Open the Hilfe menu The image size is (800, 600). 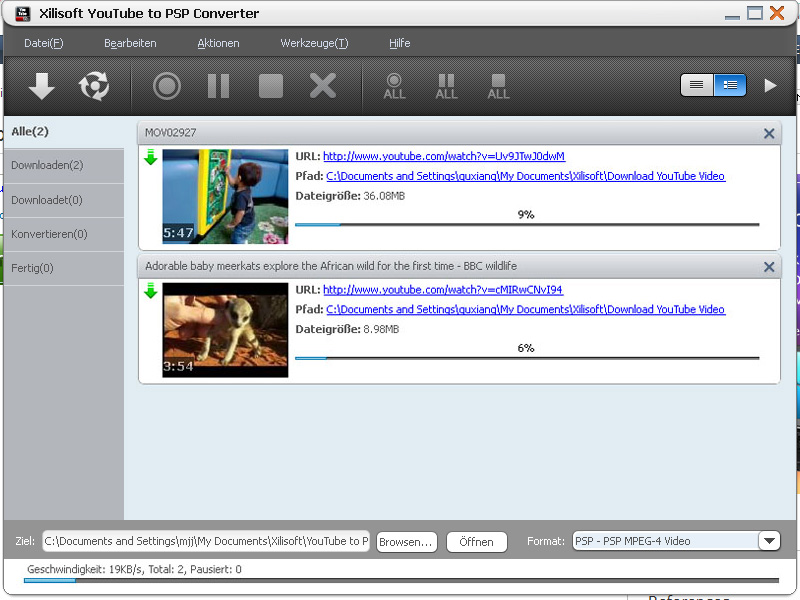click(x=399, y=43)
